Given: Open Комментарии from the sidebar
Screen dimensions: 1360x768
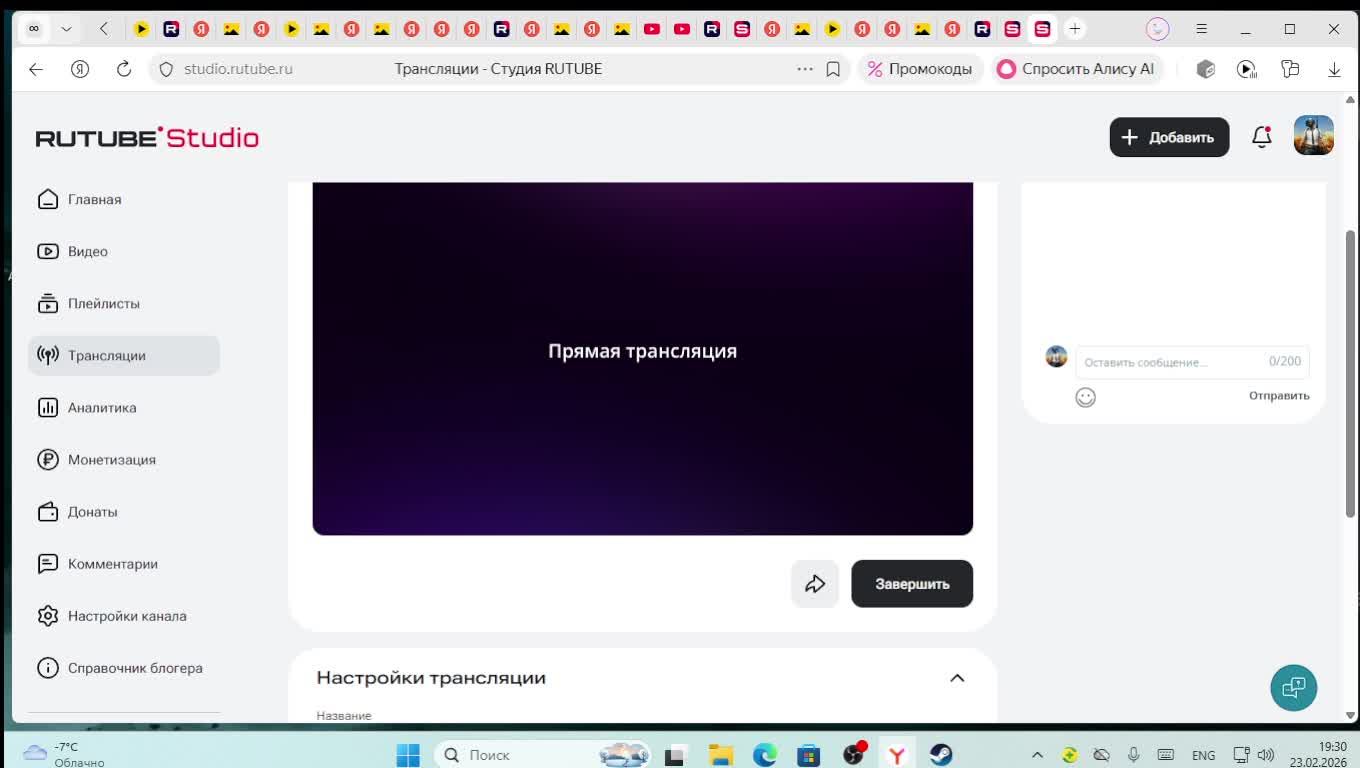Looking at the screenshot, I should pos(124,563).
